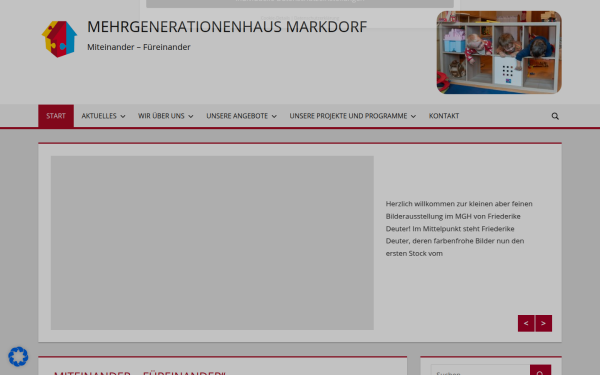The width and height of the screenshot is (600, 375).
Task: Click the red search submit button in sidebar
Action: pos(540,371)
